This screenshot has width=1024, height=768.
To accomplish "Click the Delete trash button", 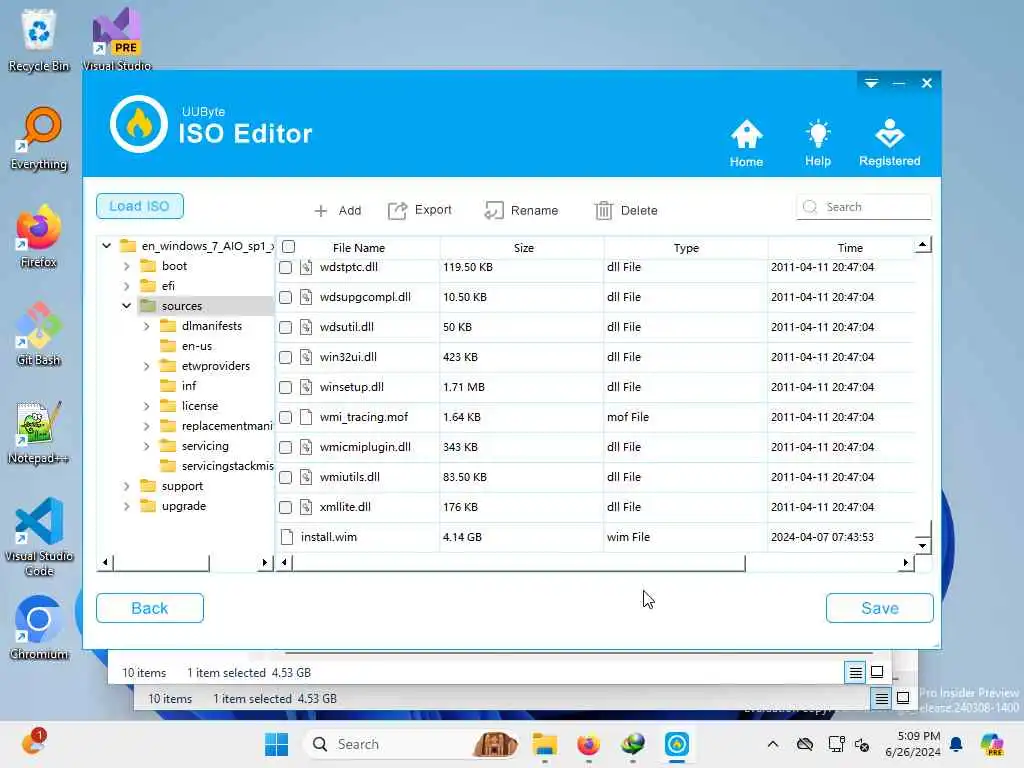I will 626,210.
